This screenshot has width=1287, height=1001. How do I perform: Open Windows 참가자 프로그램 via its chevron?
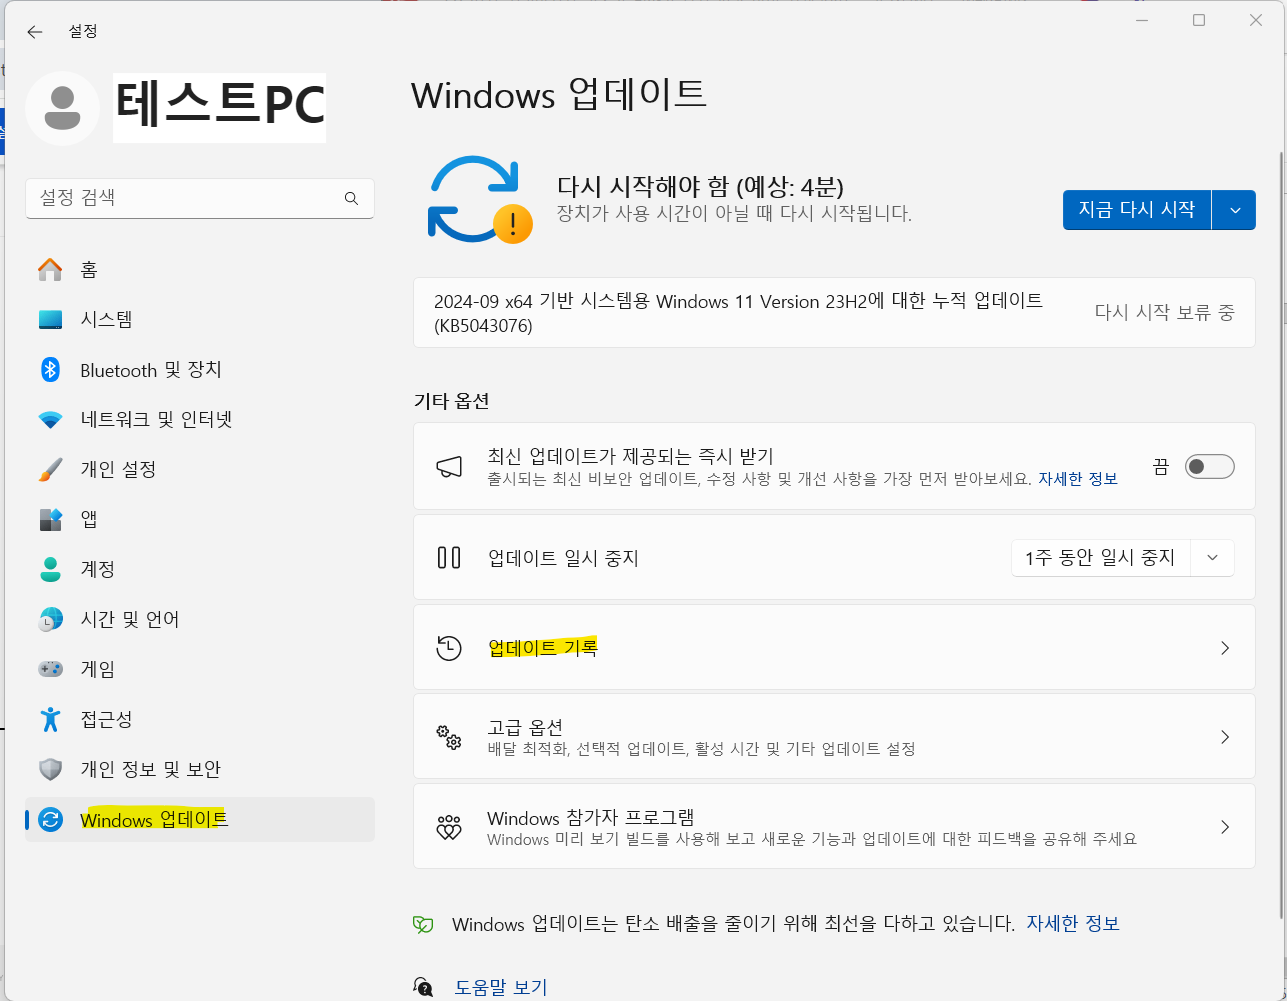coord(1225,827)
